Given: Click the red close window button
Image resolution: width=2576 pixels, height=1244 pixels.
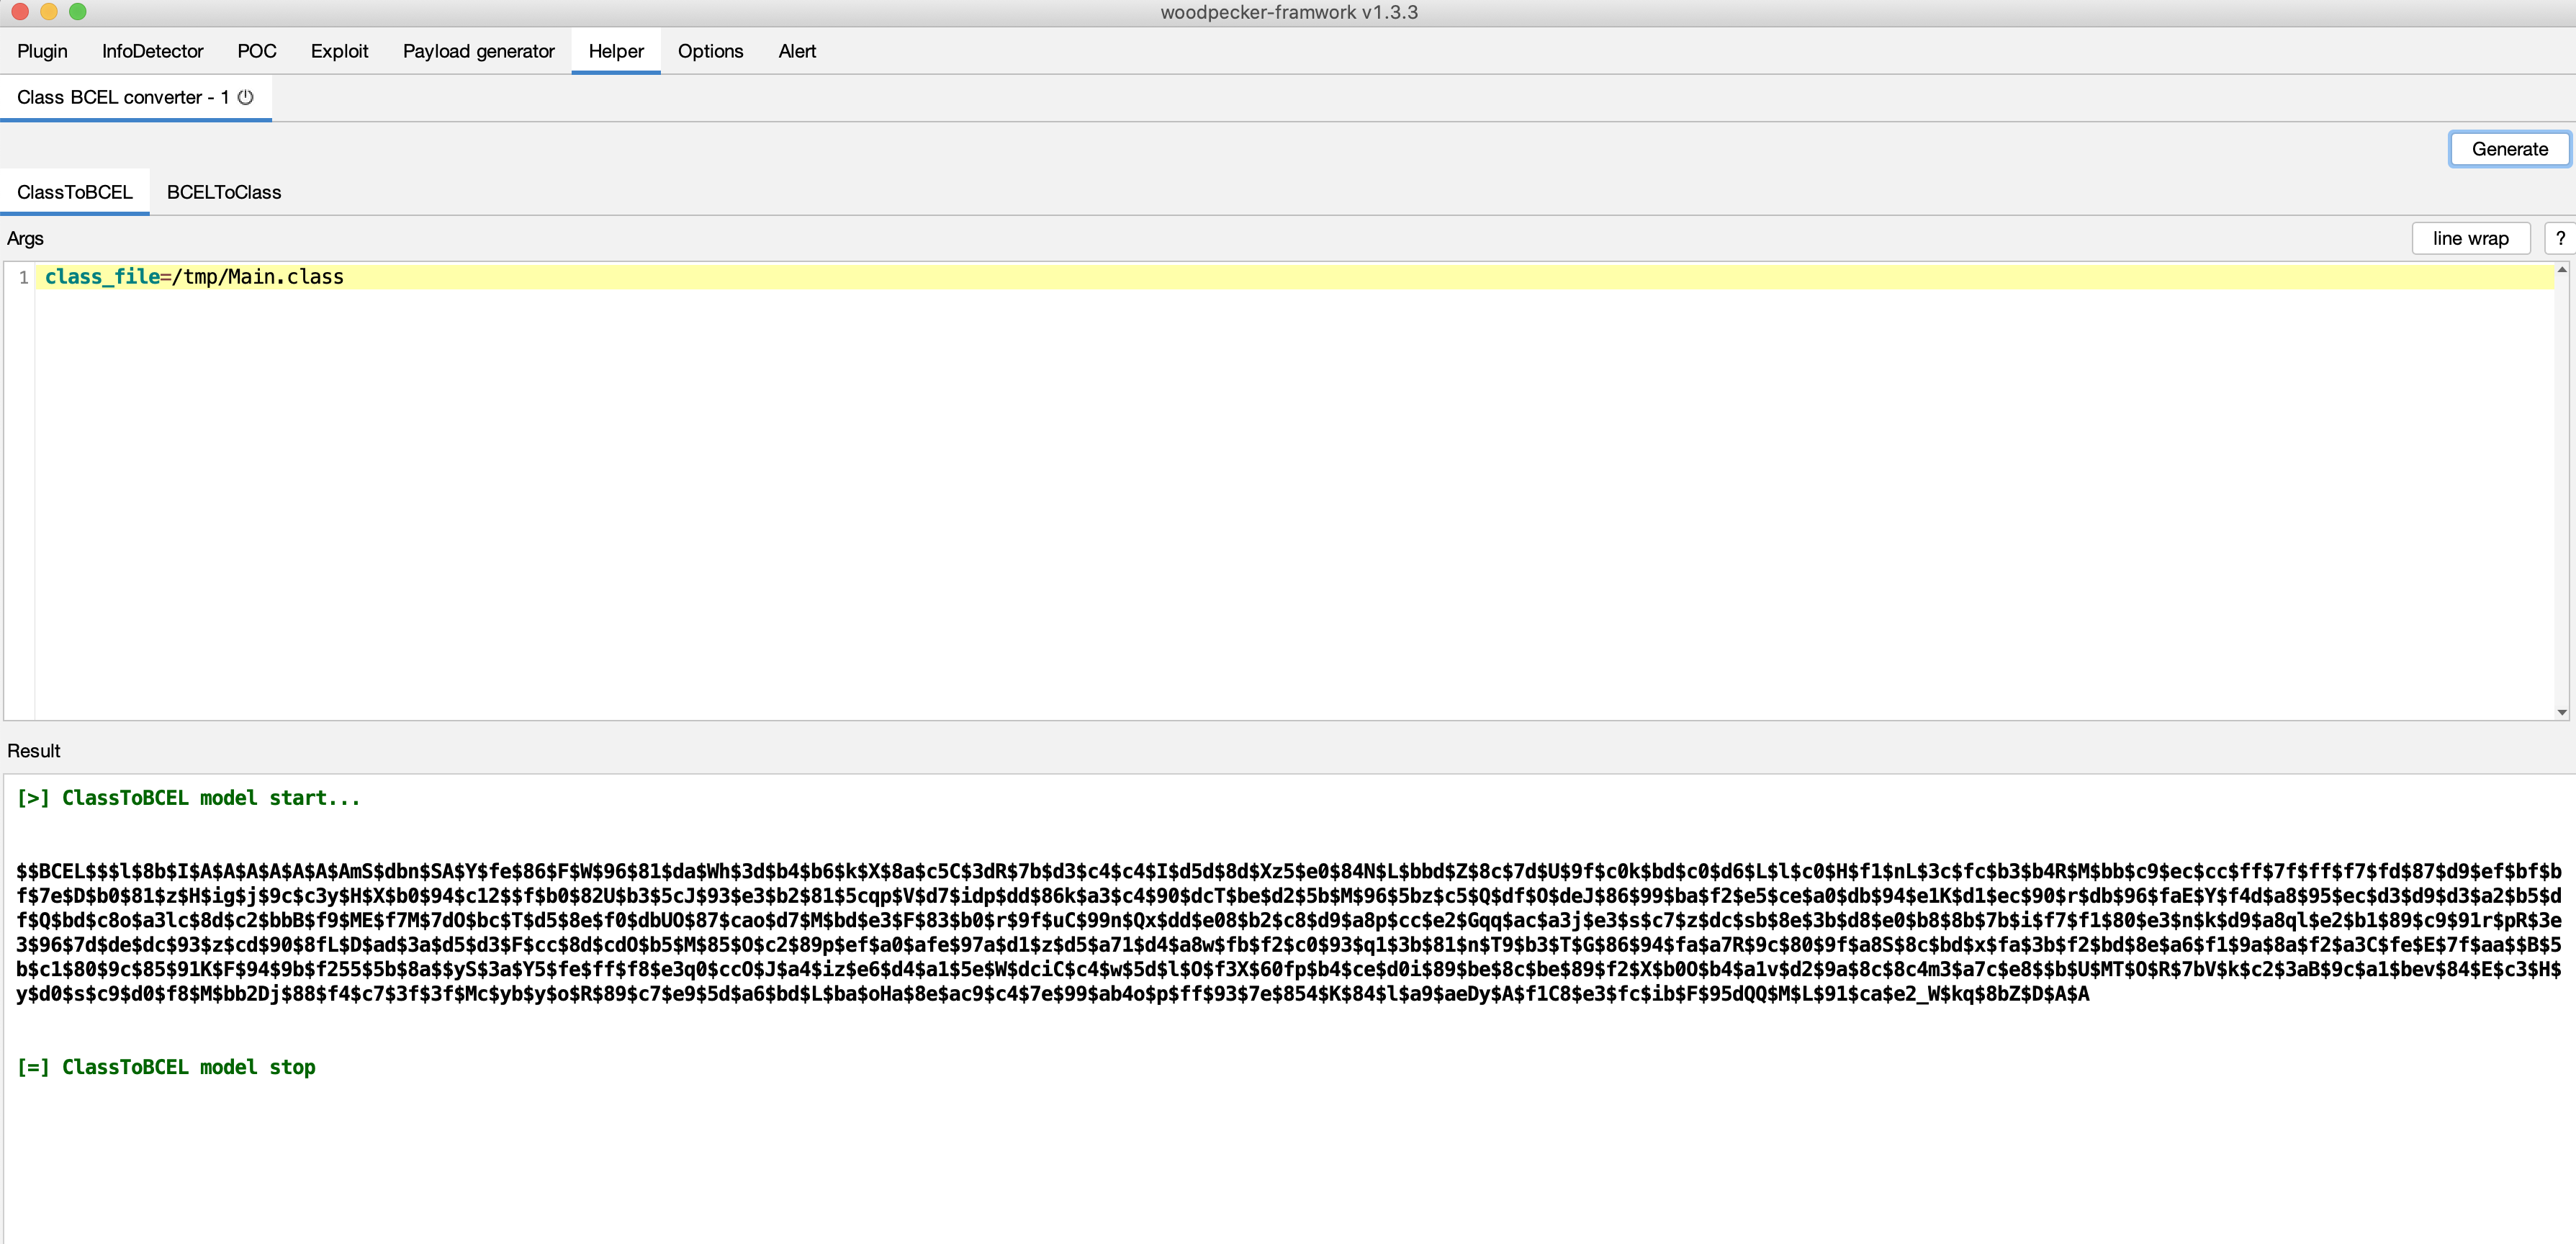Looking at the screenshot, I should click(x=19, y=12).
